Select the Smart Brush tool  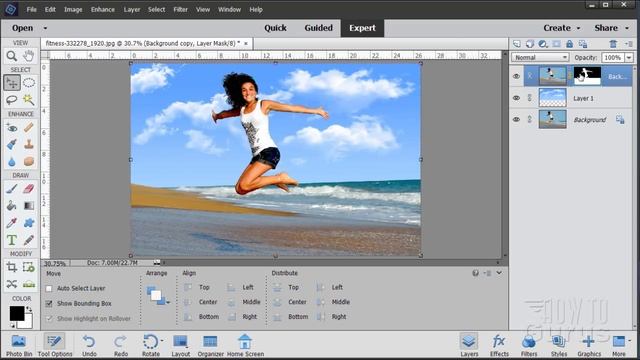click(11, 144)
